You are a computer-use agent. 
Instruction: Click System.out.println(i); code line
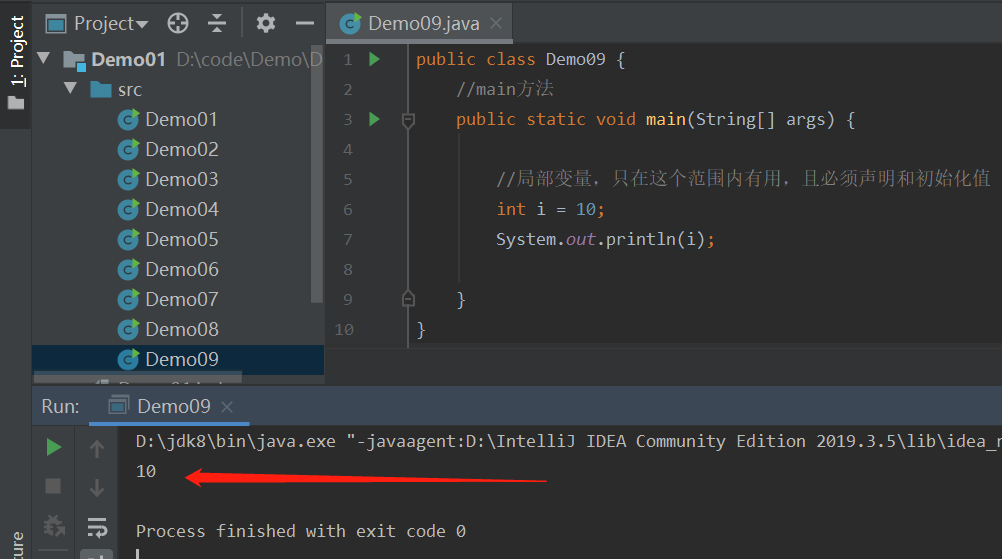605,240
